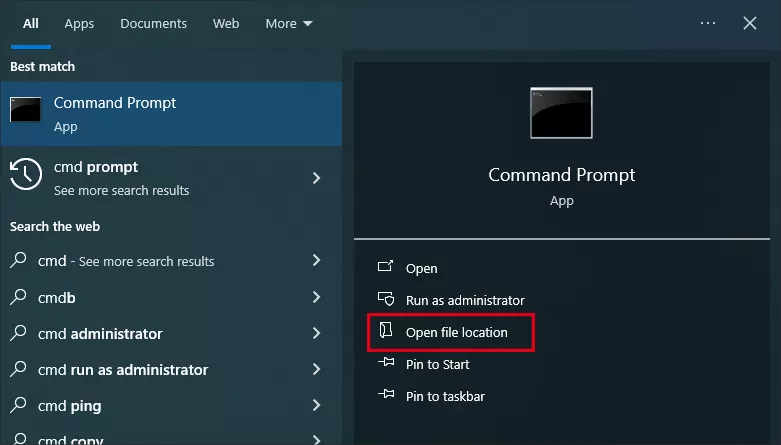
Task: Open the cmd prompt search suggestion
Action: (171, 178)
